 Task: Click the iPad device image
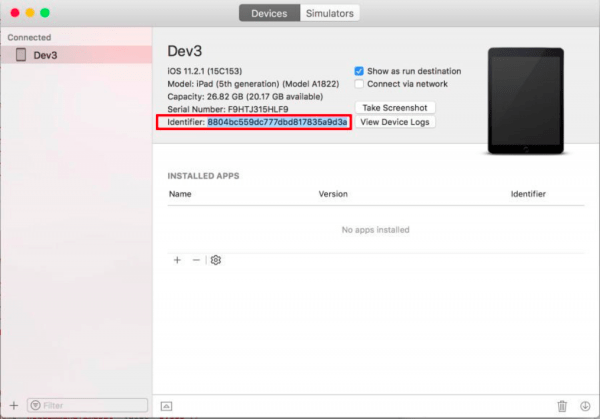pyautogui.click(x=525, y=101)
